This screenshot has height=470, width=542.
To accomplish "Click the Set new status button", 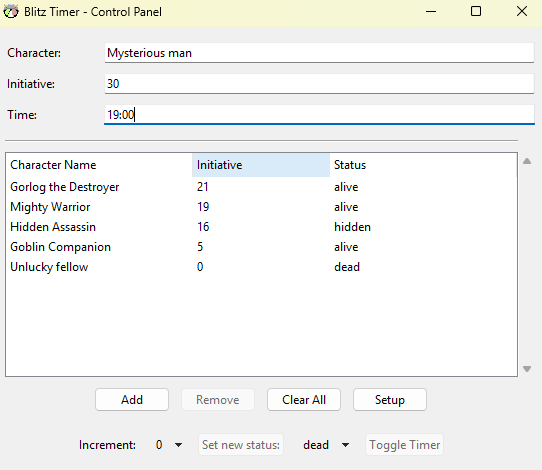I will point(241,445).
